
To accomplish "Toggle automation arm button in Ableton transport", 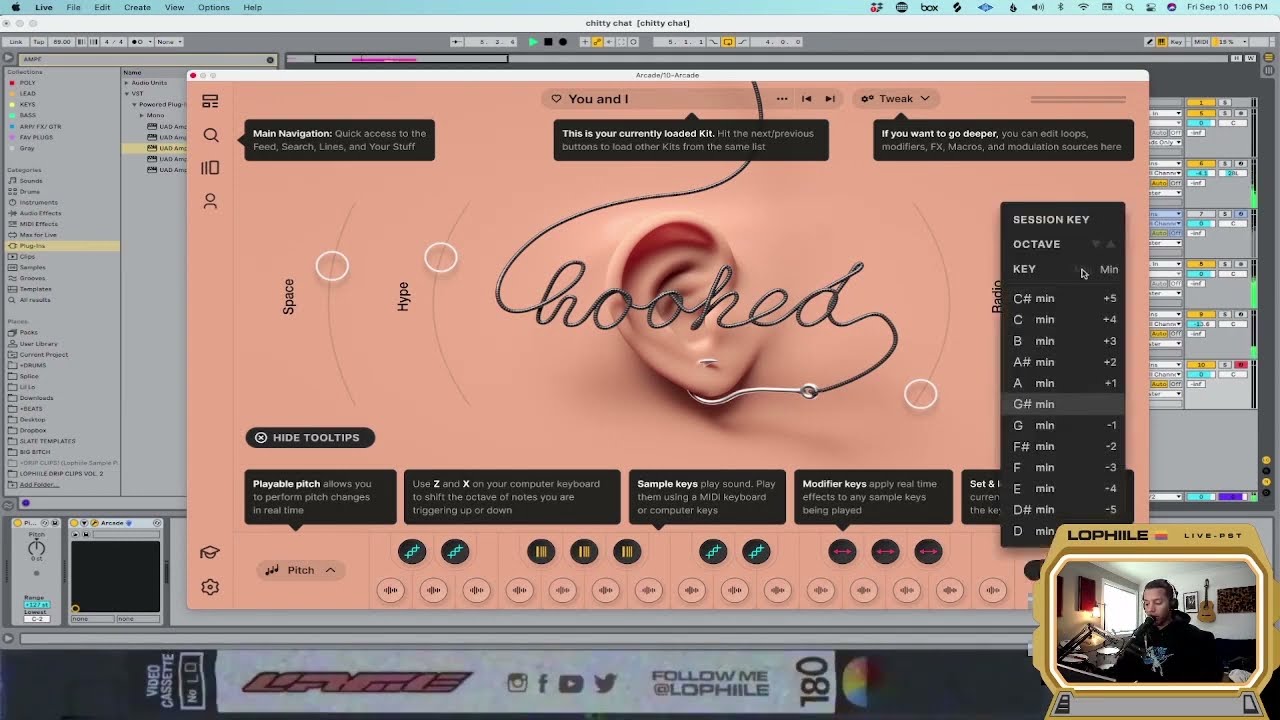I will (x=597, y=42).
